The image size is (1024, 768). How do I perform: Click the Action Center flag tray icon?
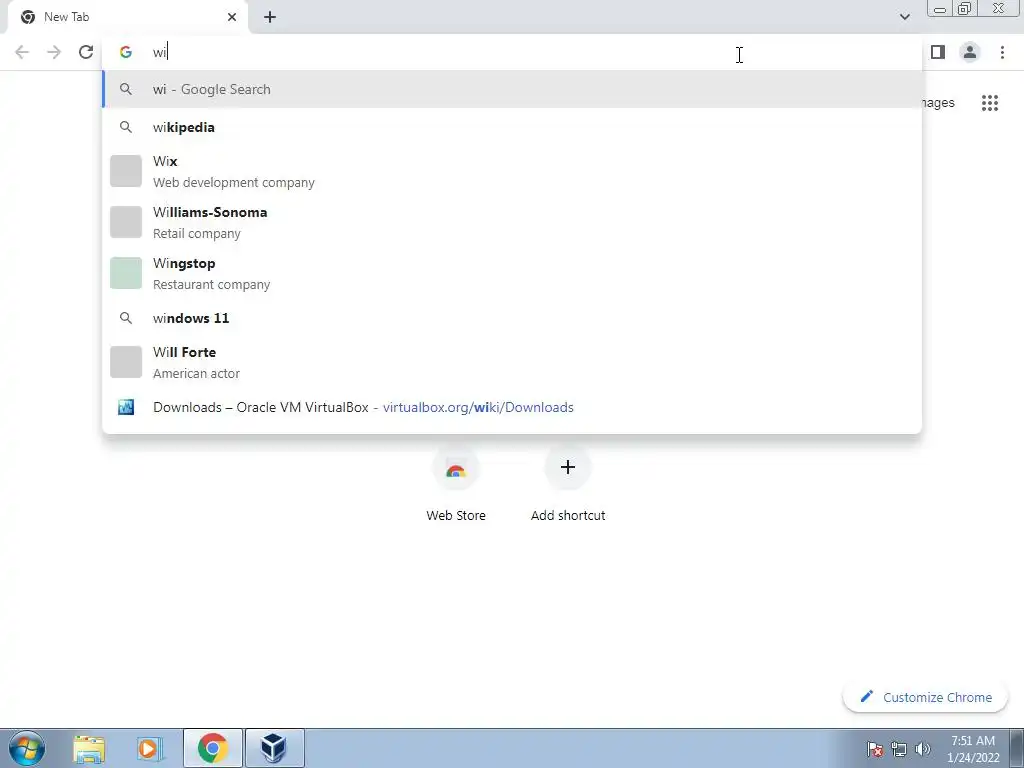[x=875, y=748]
